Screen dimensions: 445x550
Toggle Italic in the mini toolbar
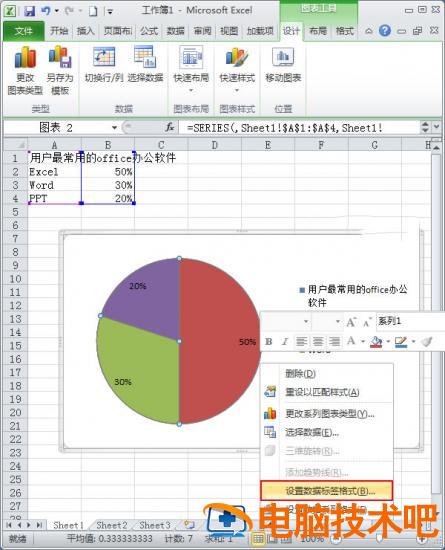coord(285,341)
